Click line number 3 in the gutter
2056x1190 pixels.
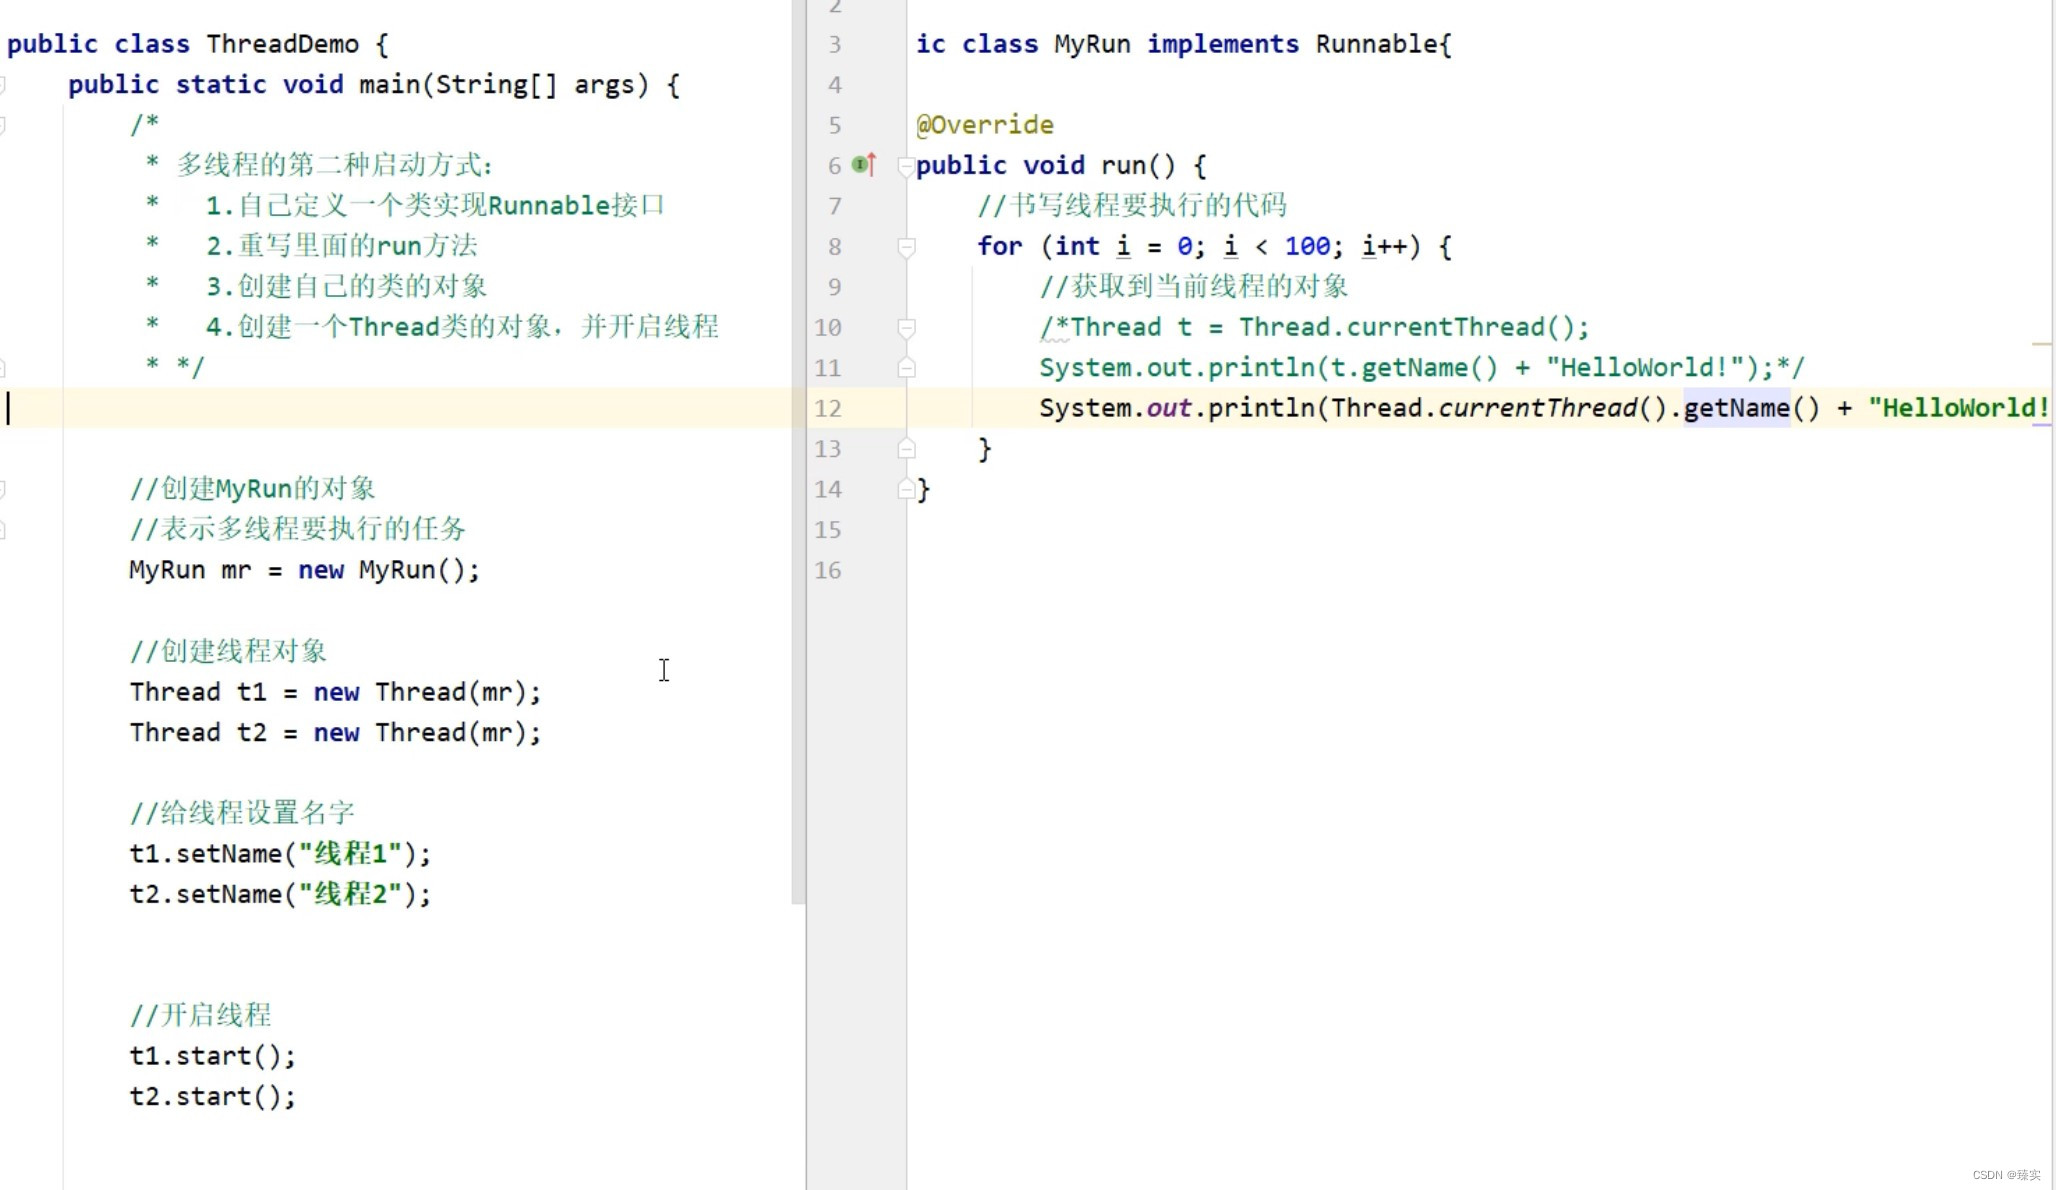(835, 44)
